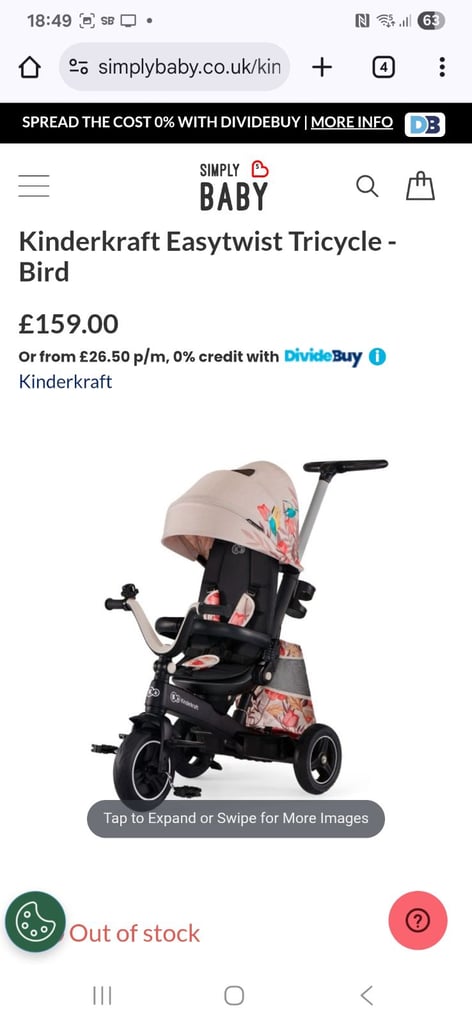The image size is (472, 1024).
Task: Go to Simply Baby homepage logo
Action: point(234,187)
